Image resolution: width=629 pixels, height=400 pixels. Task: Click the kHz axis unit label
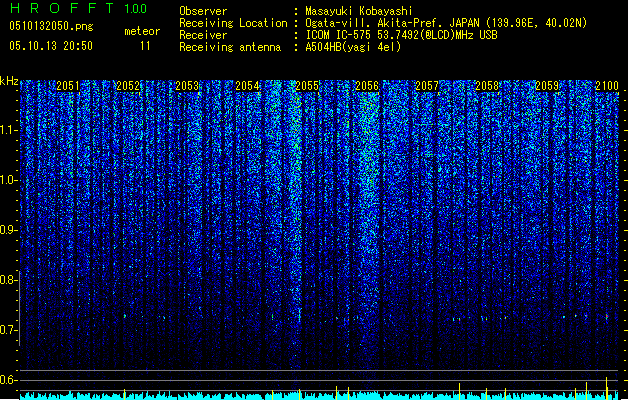(9, 81)
